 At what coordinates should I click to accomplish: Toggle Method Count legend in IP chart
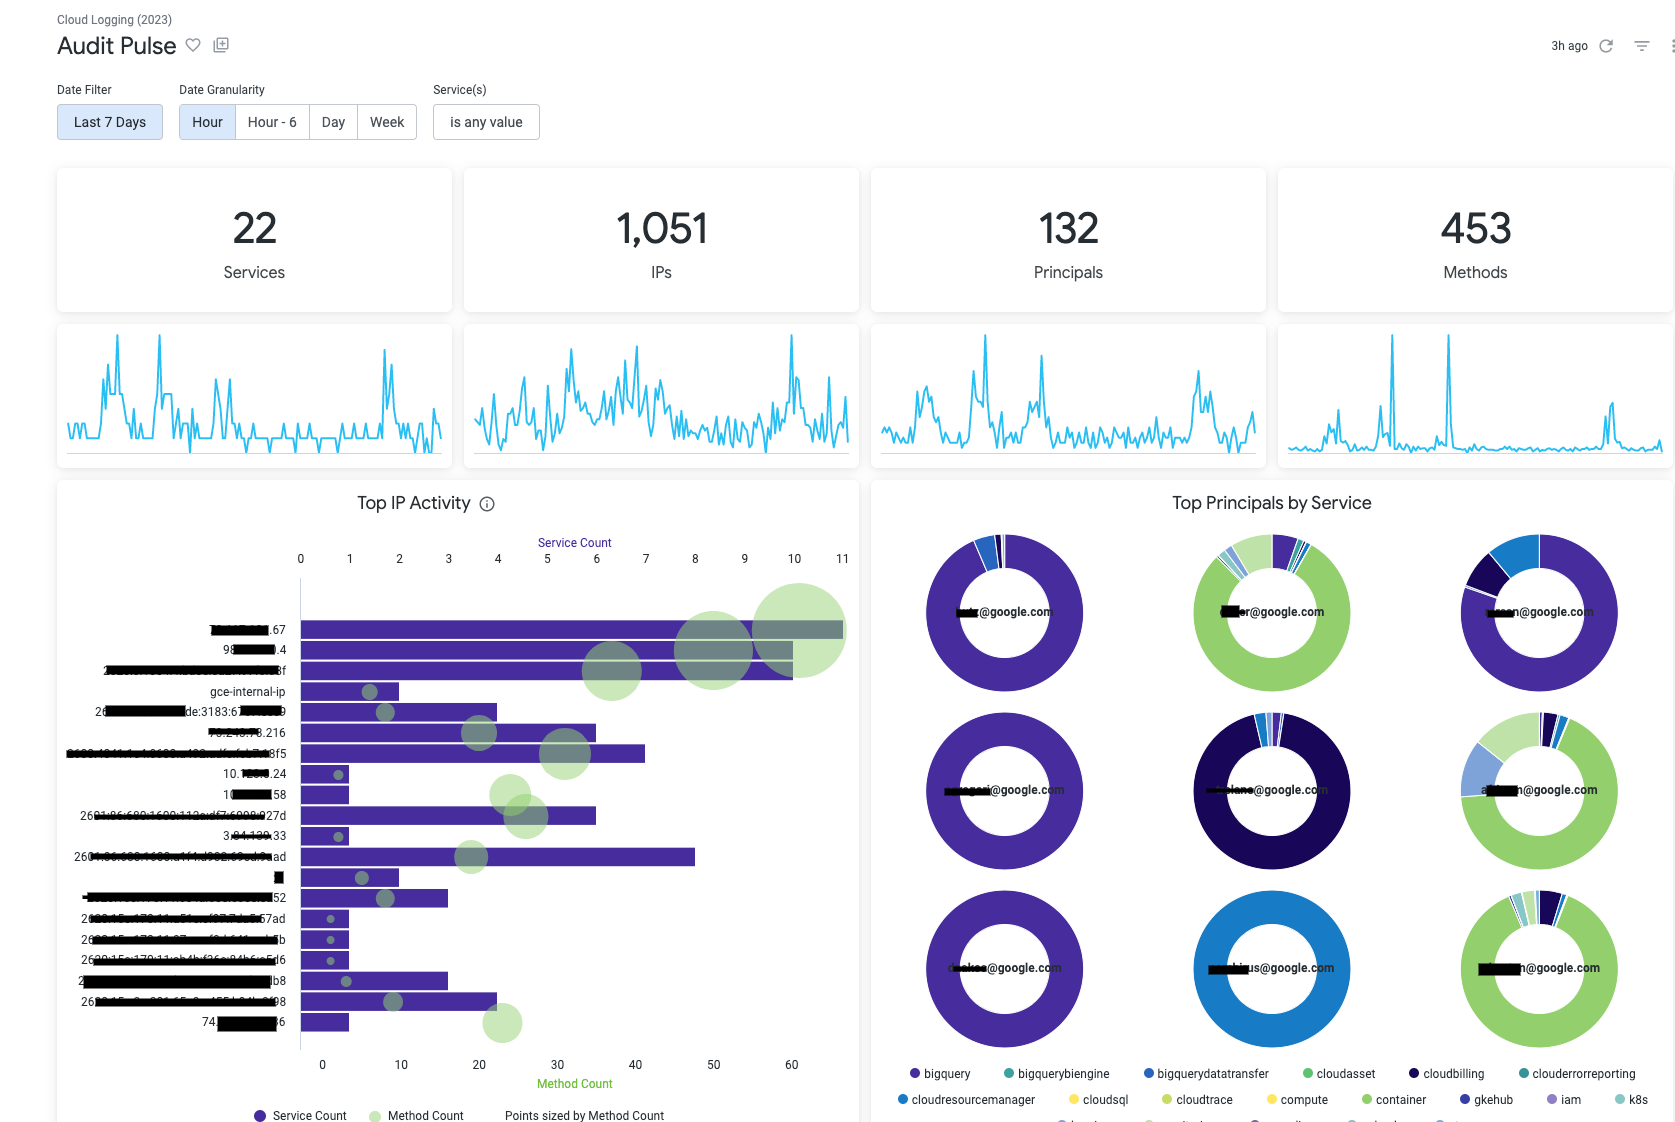click(416, 1116)
